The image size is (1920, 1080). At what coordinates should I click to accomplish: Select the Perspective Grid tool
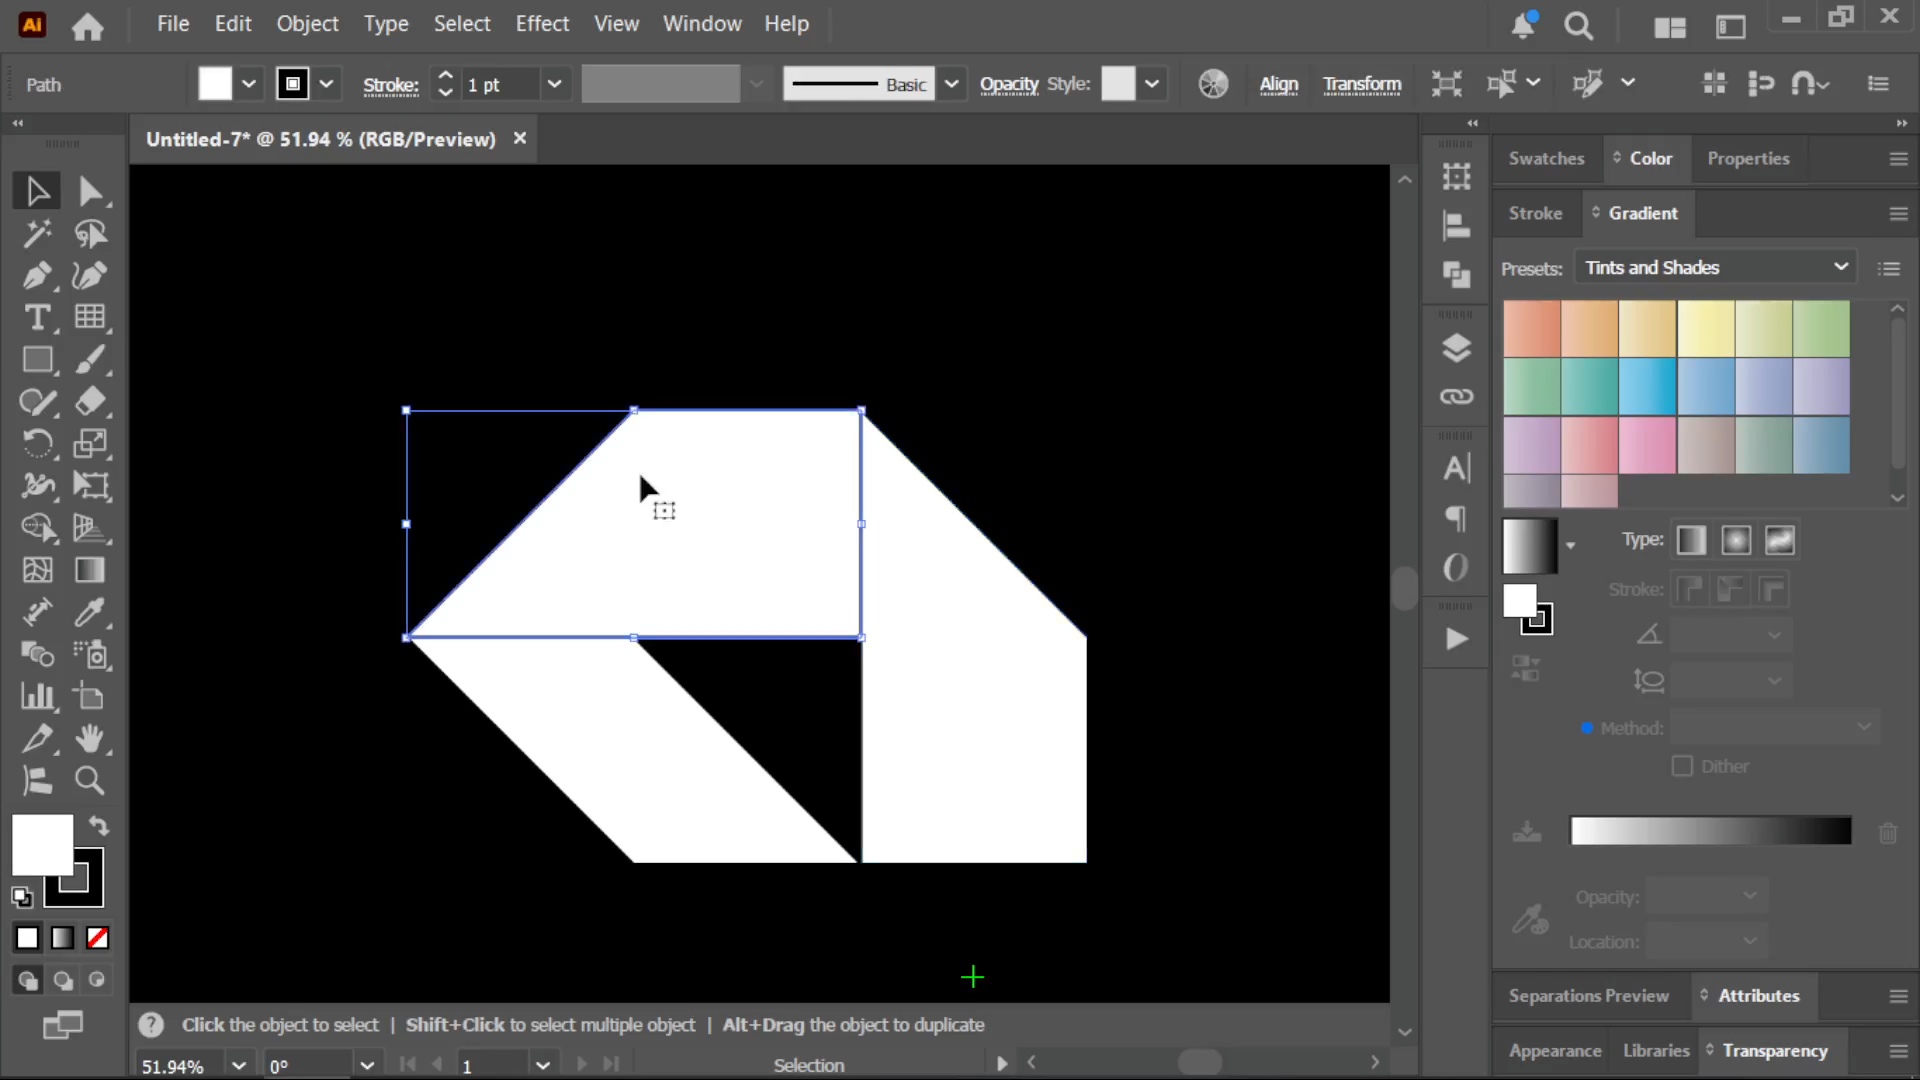pyautogui.click(x=90, y=528)
